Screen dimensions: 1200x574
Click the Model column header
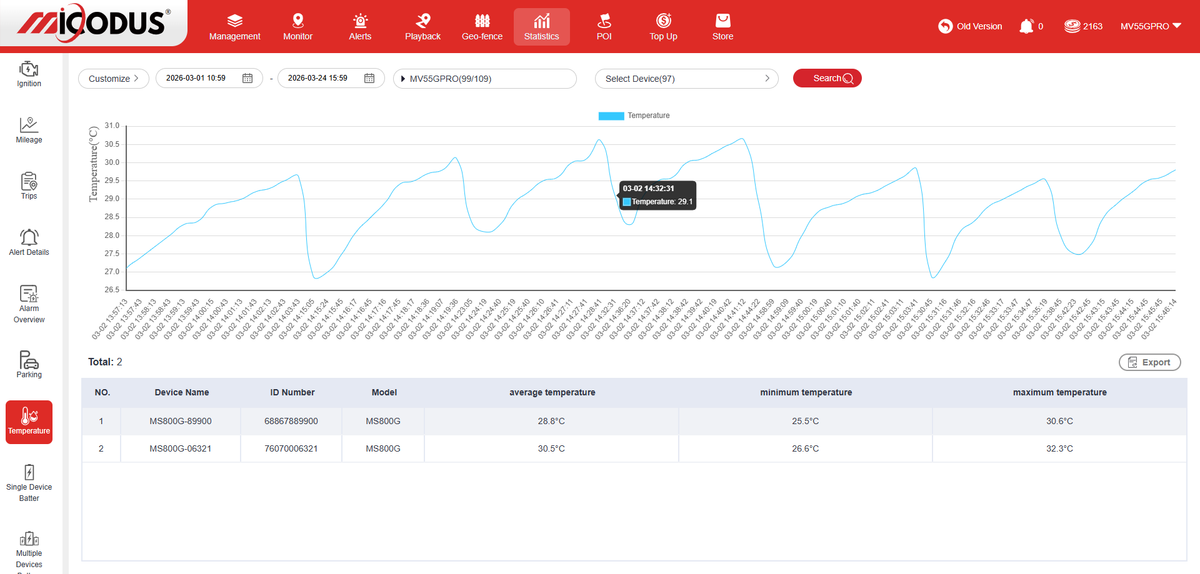(384, 392)
